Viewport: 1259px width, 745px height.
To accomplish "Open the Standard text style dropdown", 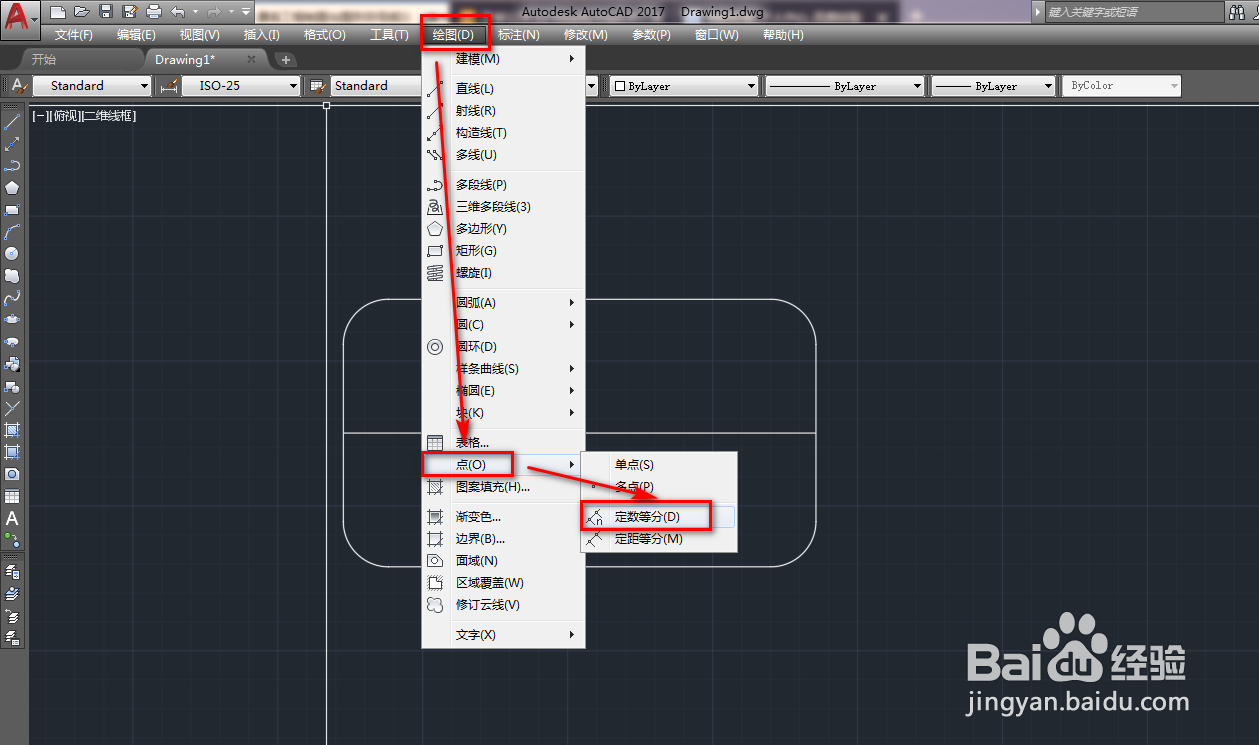I will [92, 86].
